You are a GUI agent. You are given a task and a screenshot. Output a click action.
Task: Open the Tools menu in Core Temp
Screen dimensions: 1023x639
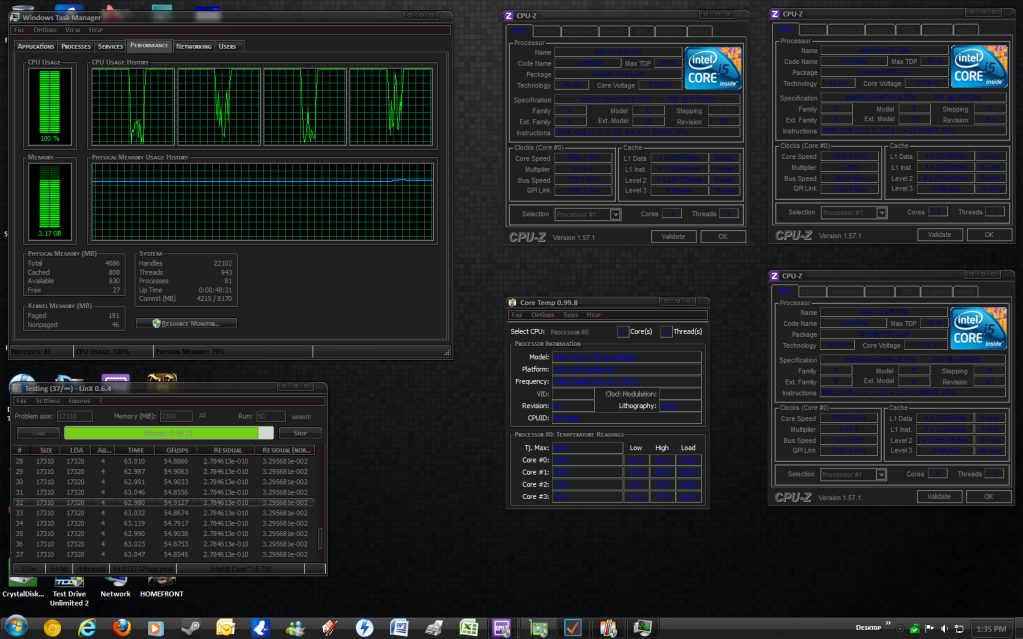pos(571,315)
